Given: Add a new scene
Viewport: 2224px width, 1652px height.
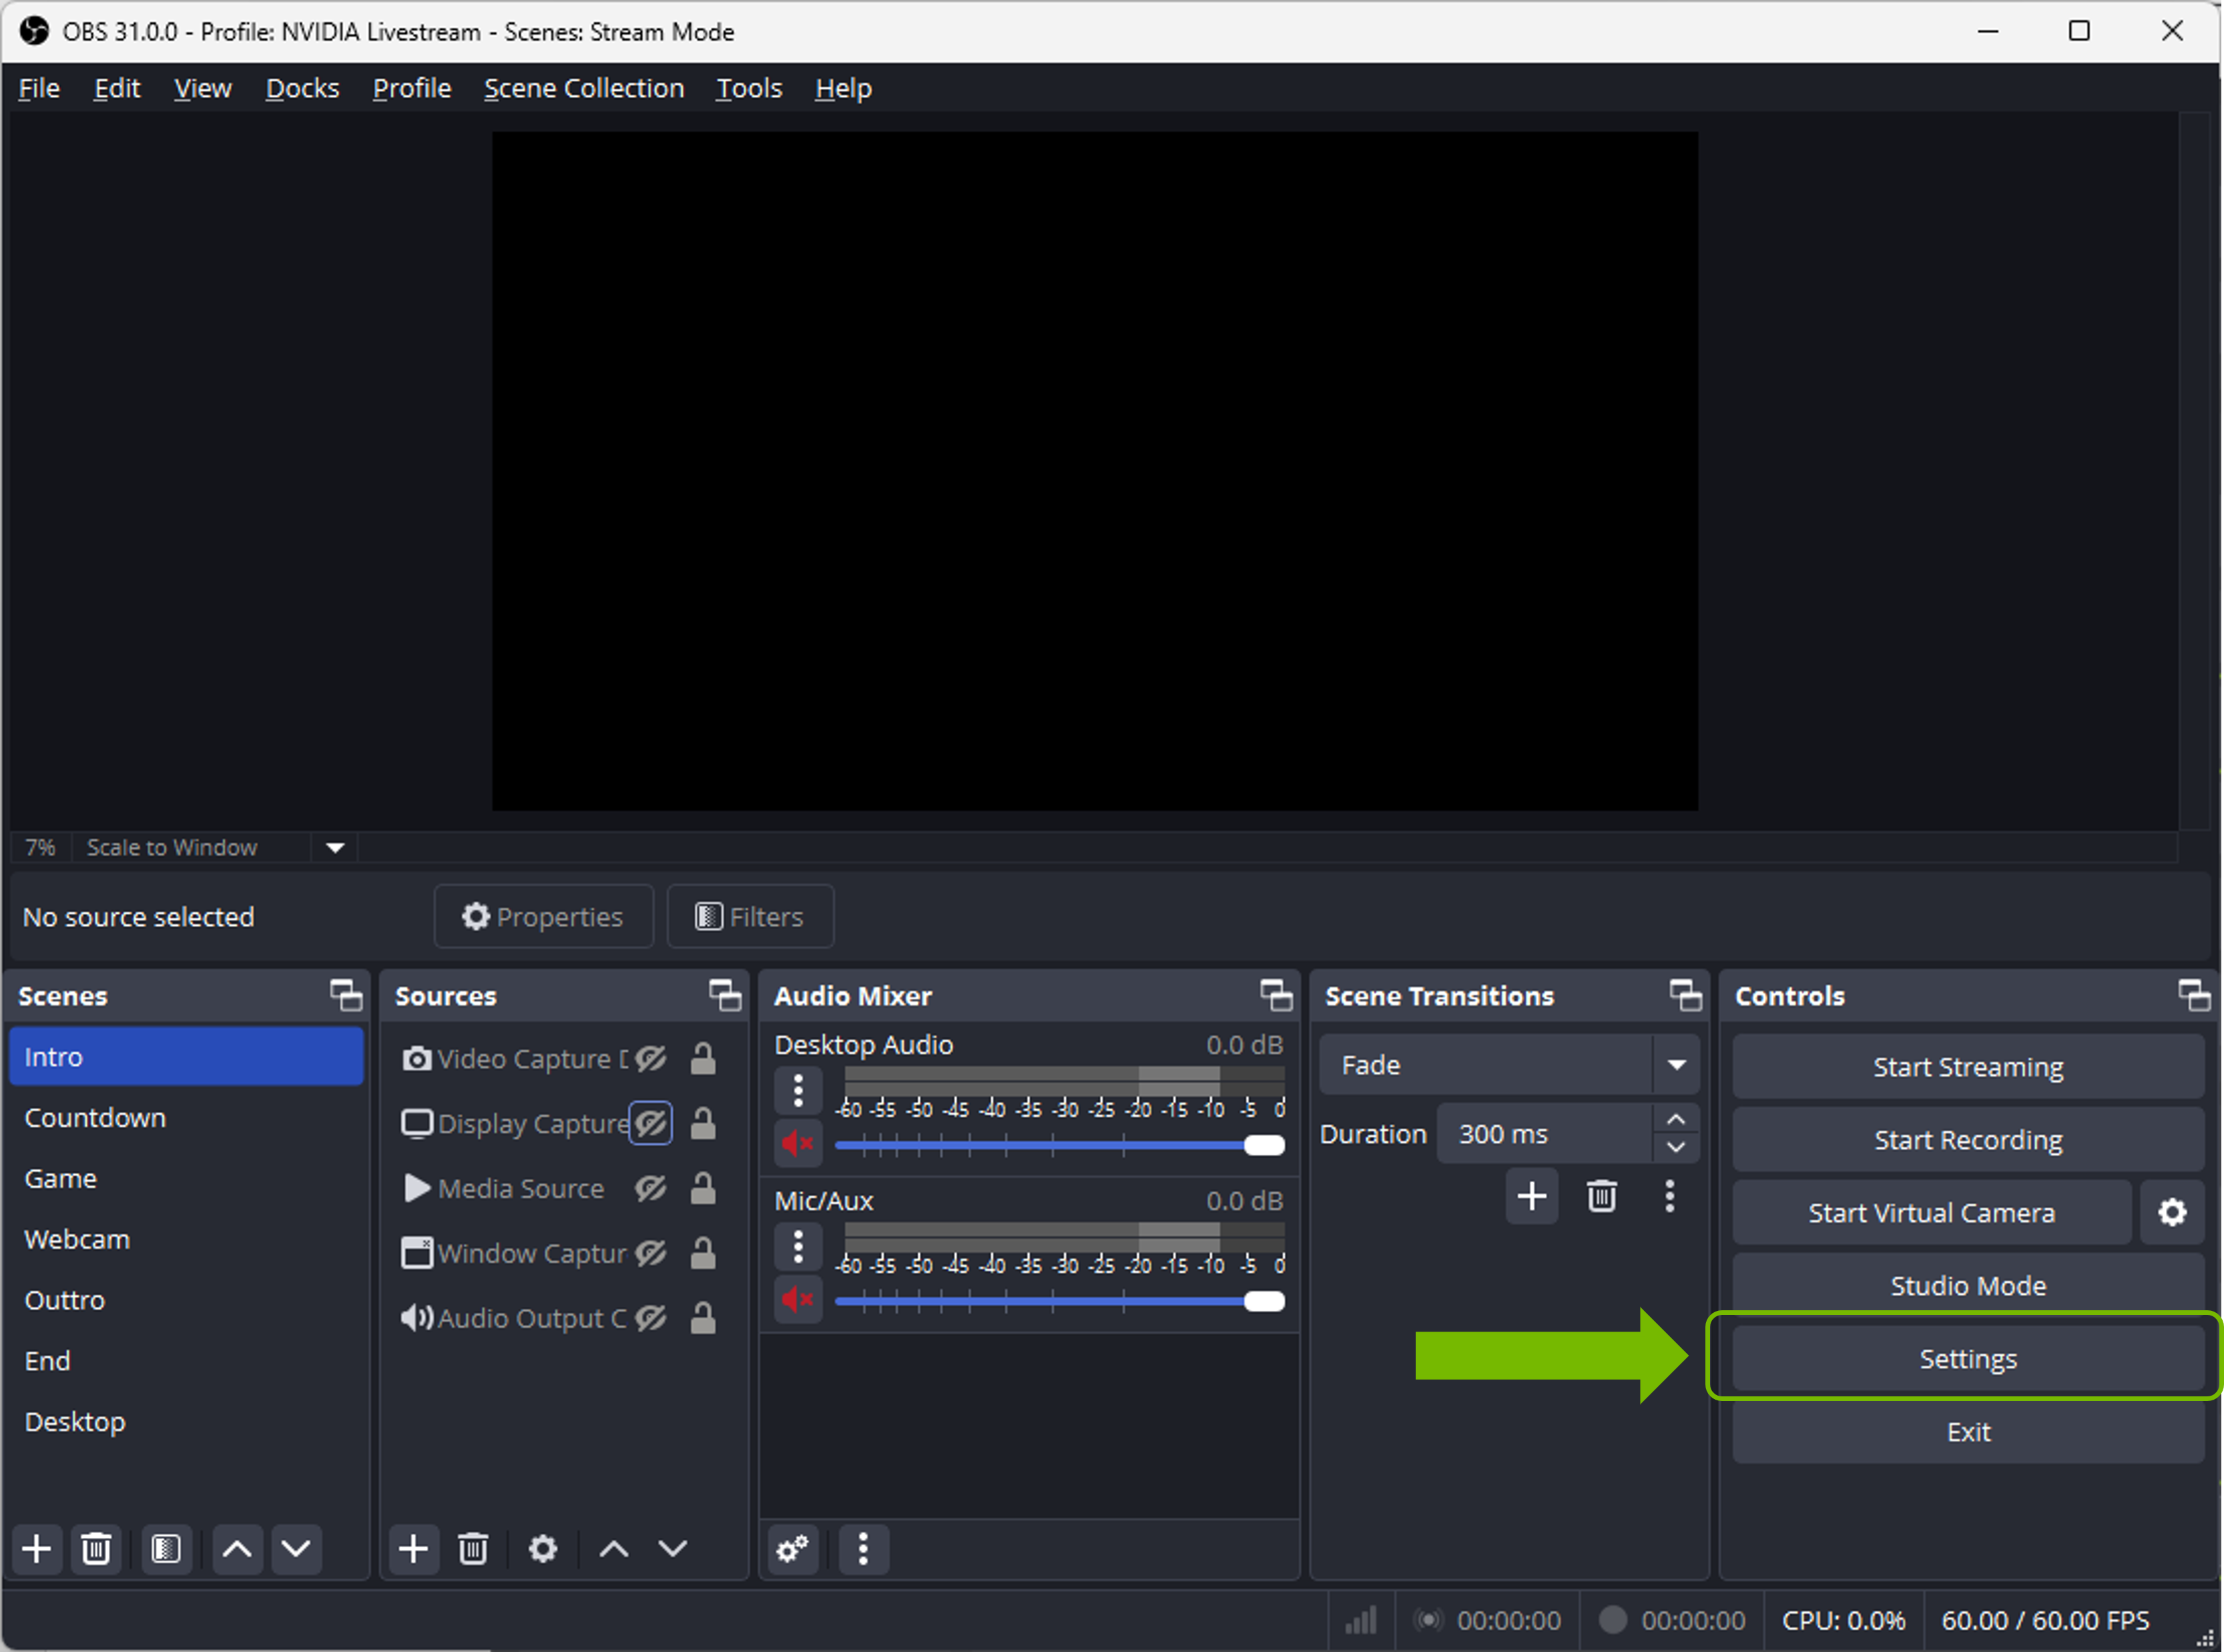Looking at the screenshot, I should click(37, 1549).
